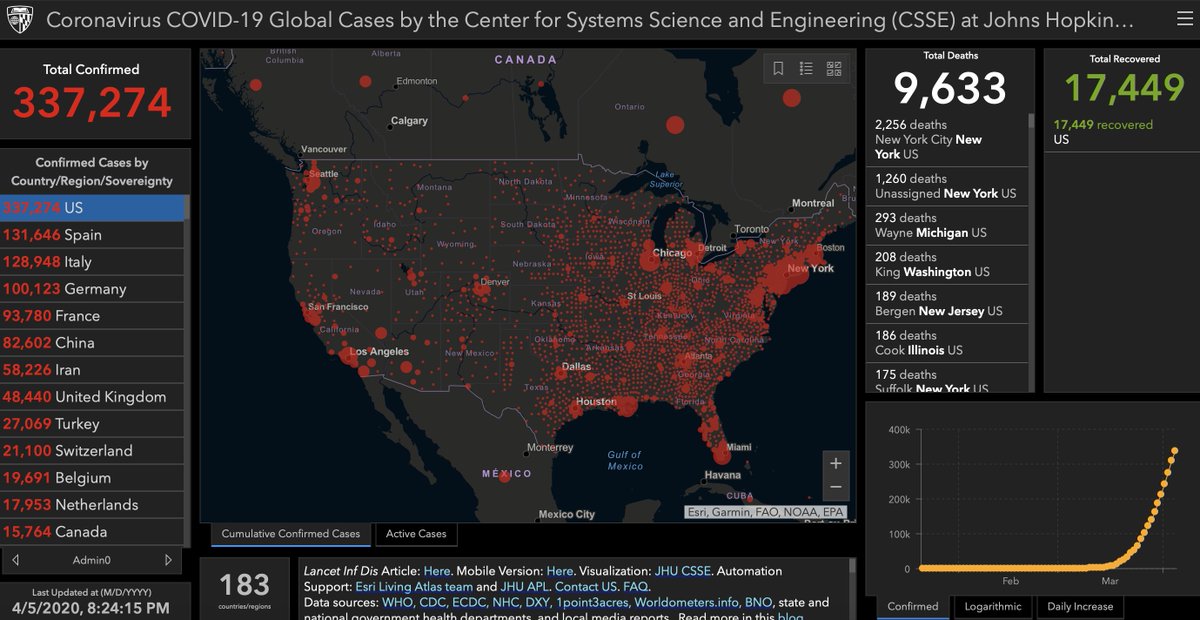Zoom in on the map with plus
Image resolution: width=1200 pixels, height=620 pixels.
pos(836,463)
